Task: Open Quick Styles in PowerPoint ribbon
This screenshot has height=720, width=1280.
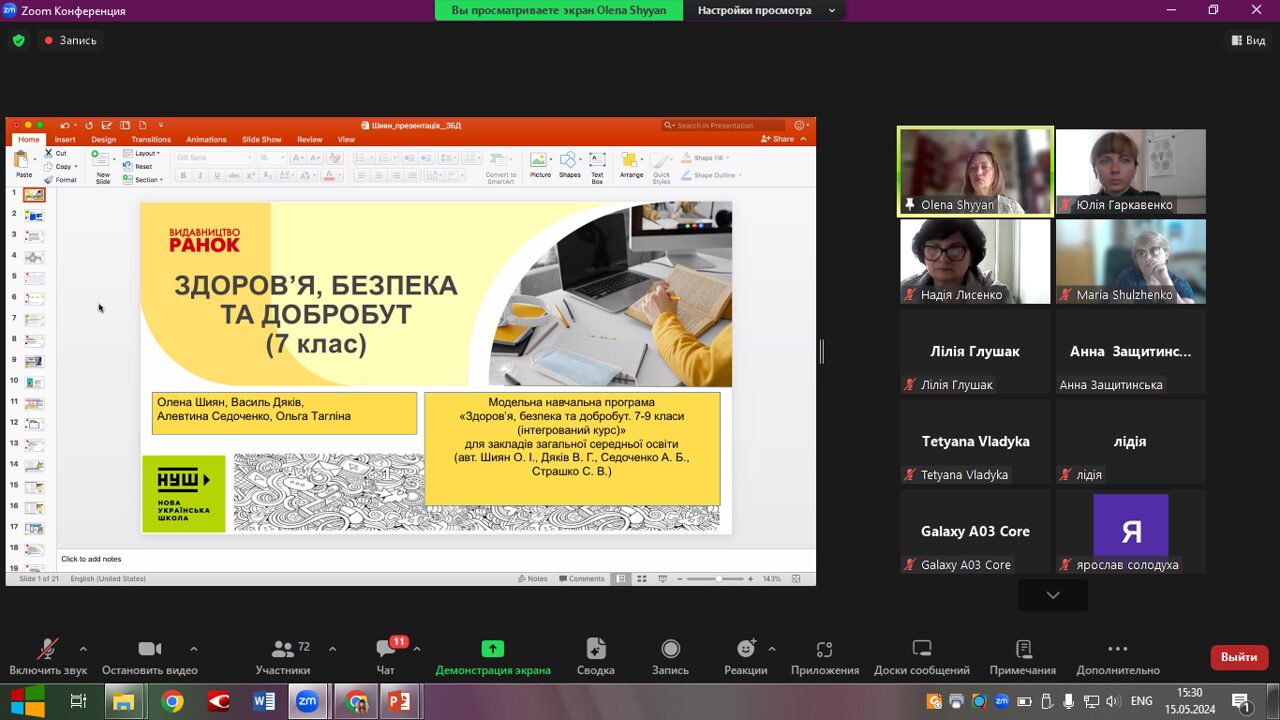Action: (x=661, y=168)
